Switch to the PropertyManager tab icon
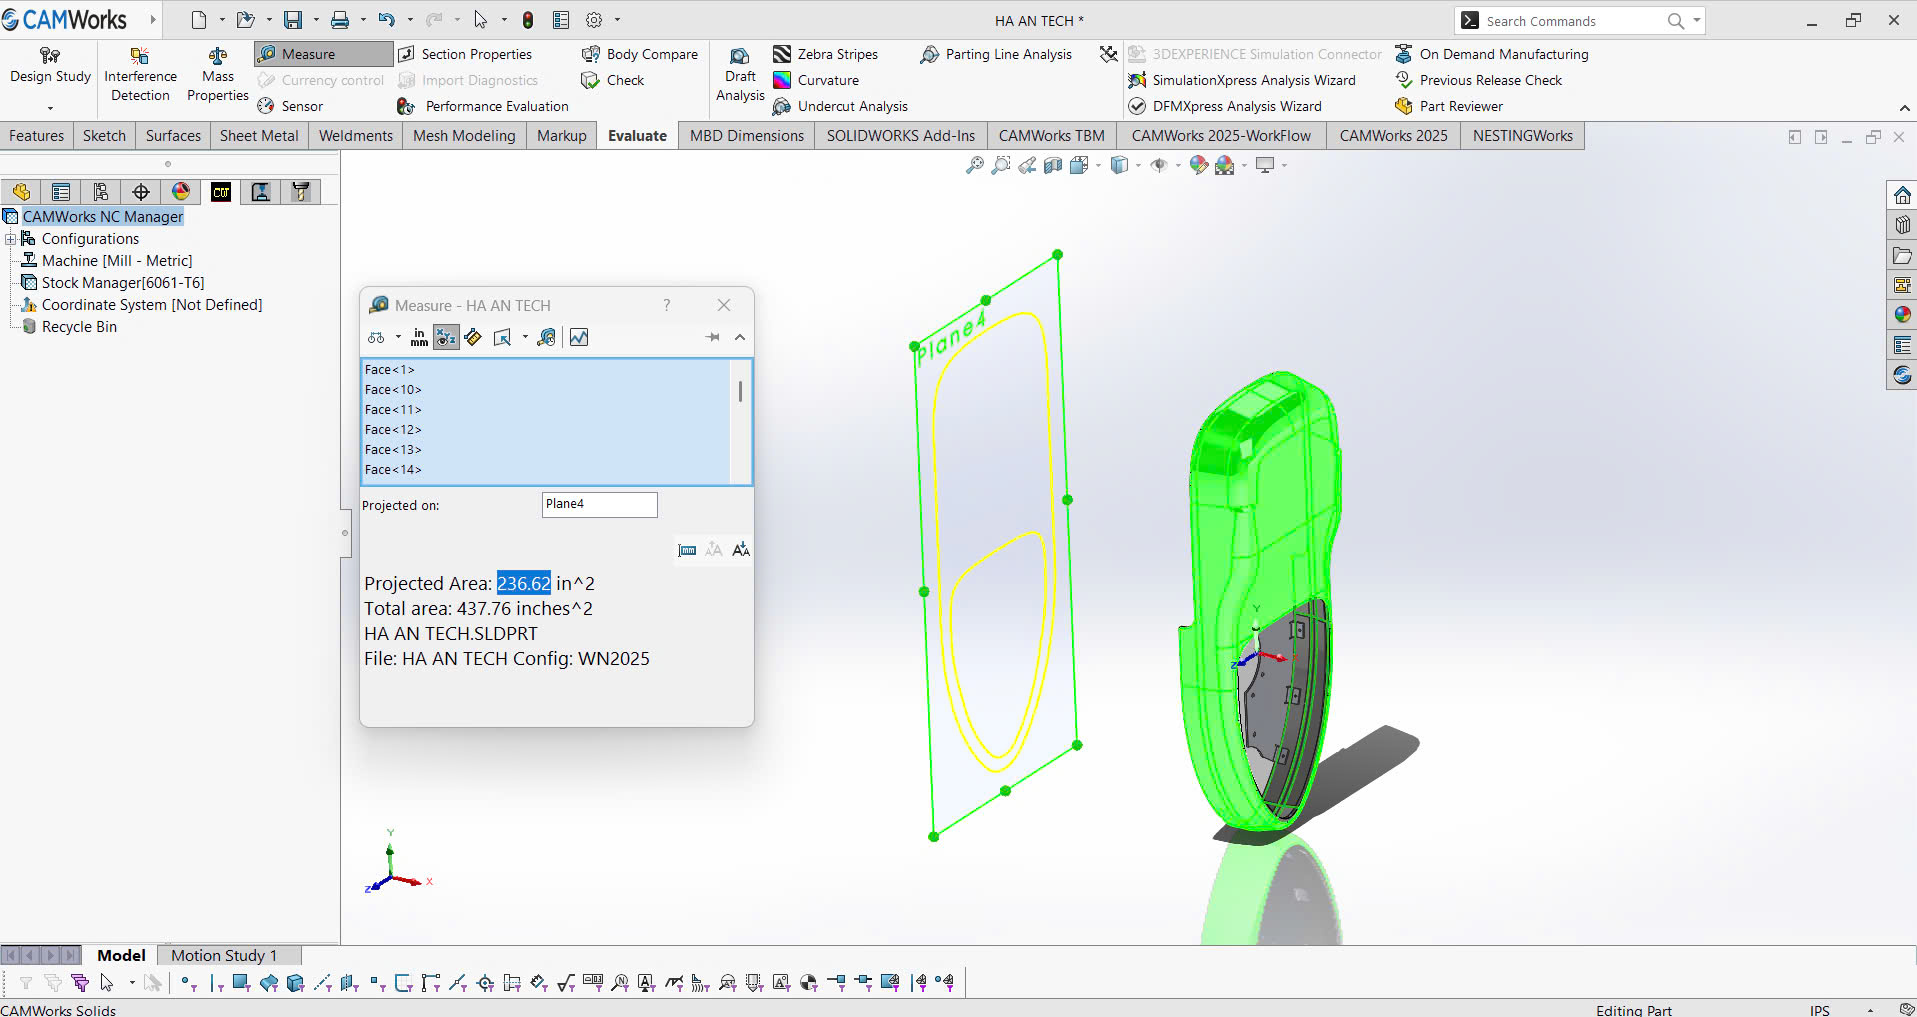Viewport: 1917px width, 1017px height. pyautogui.click(x=61, y=192)
